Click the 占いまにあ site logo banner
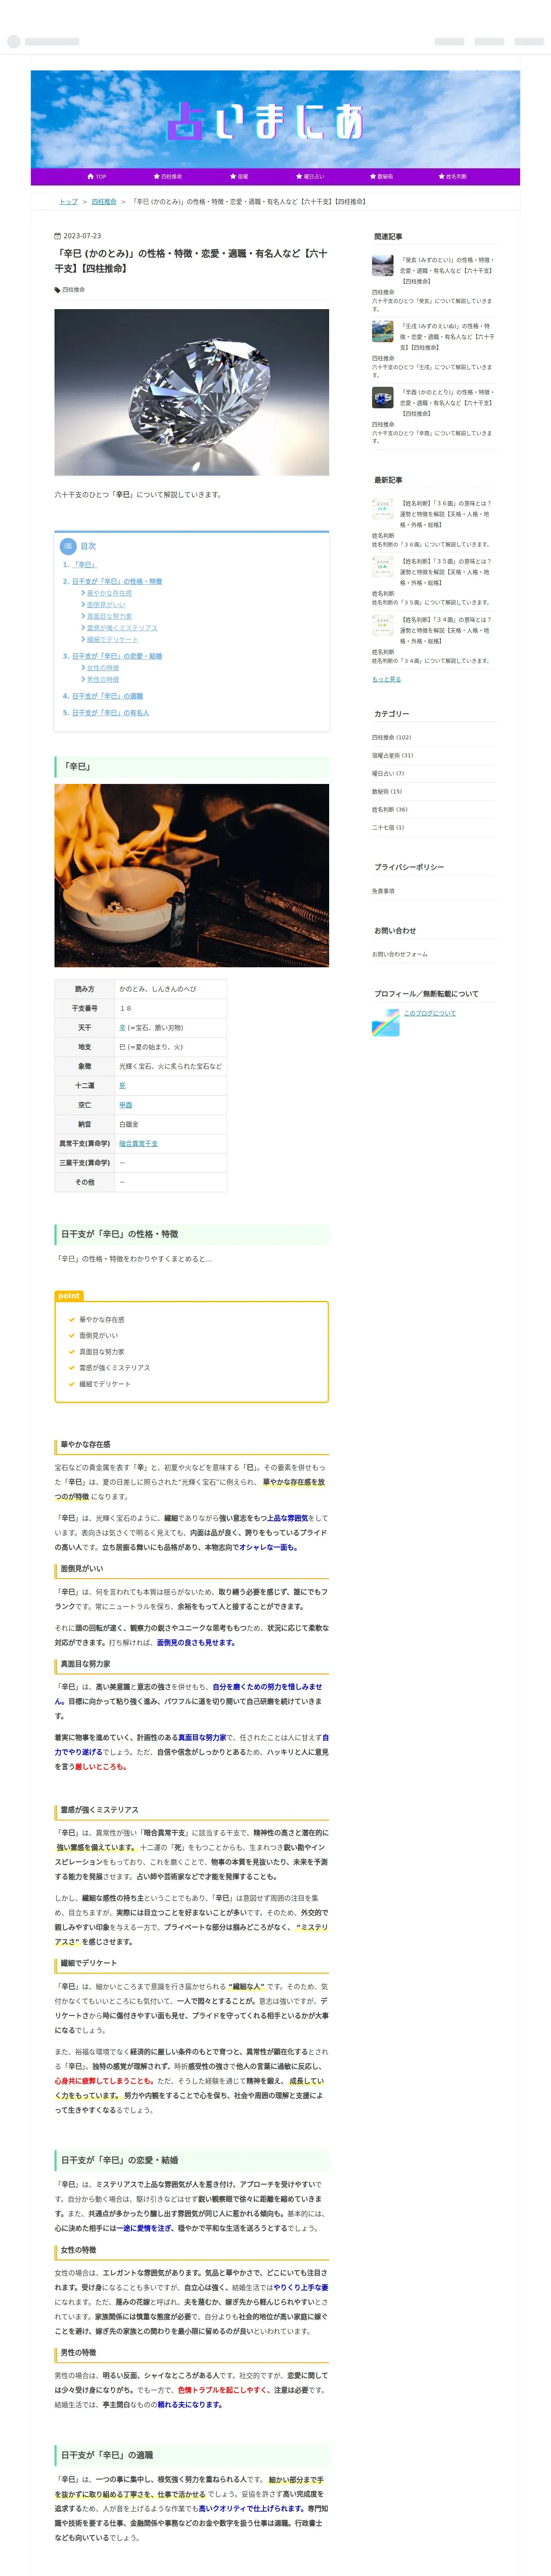Screen dimensions: 551x2576 (275, 119)
